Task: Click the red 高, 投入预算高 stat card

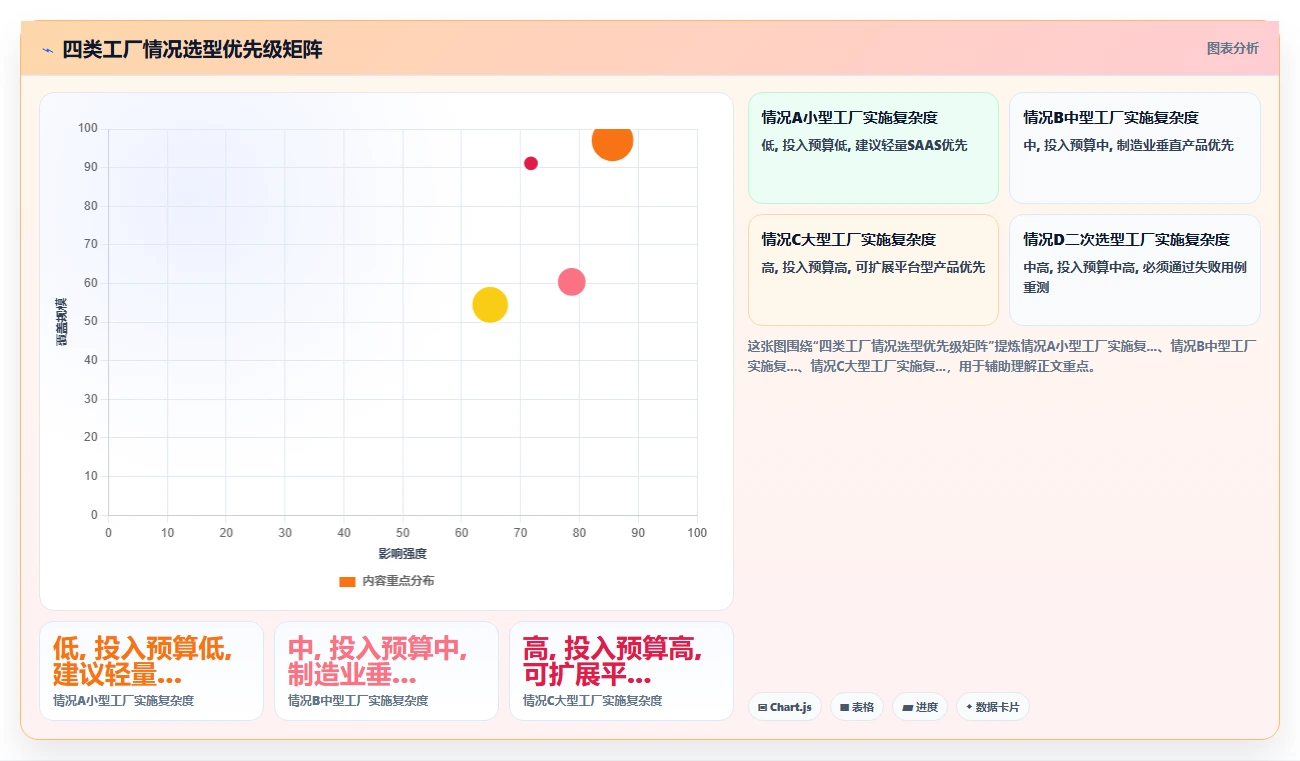Action: click(x=621, y=671)
